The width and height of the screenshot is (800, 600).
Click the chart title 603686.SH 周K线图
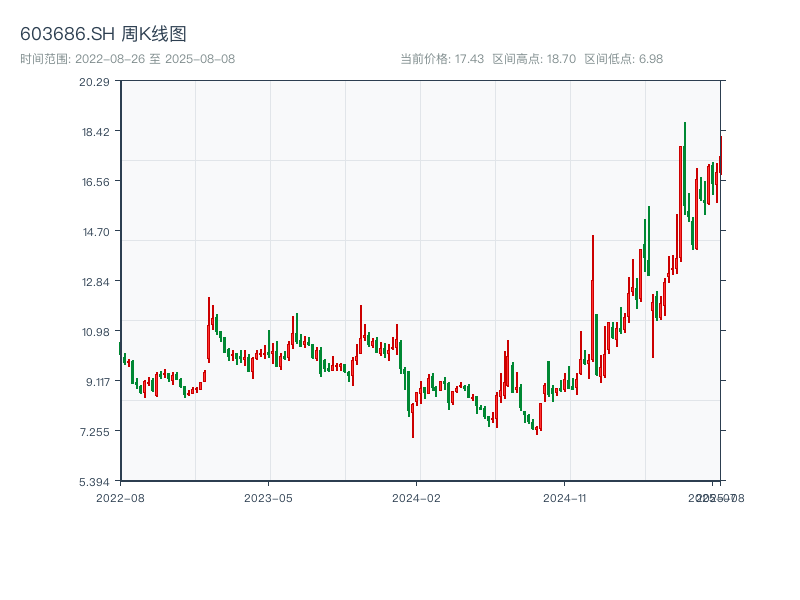pos(103,34)
